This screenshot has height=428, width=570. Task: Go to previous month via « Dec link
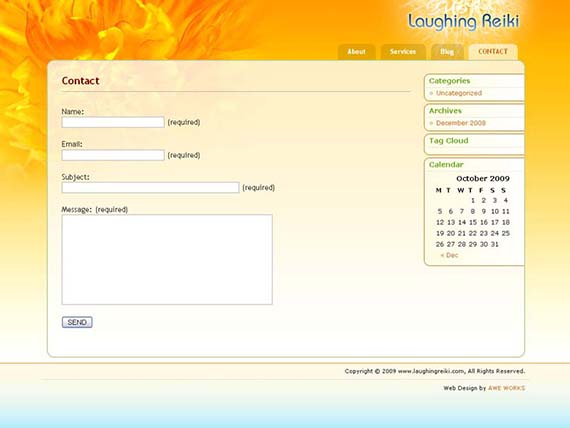(449, 255)
